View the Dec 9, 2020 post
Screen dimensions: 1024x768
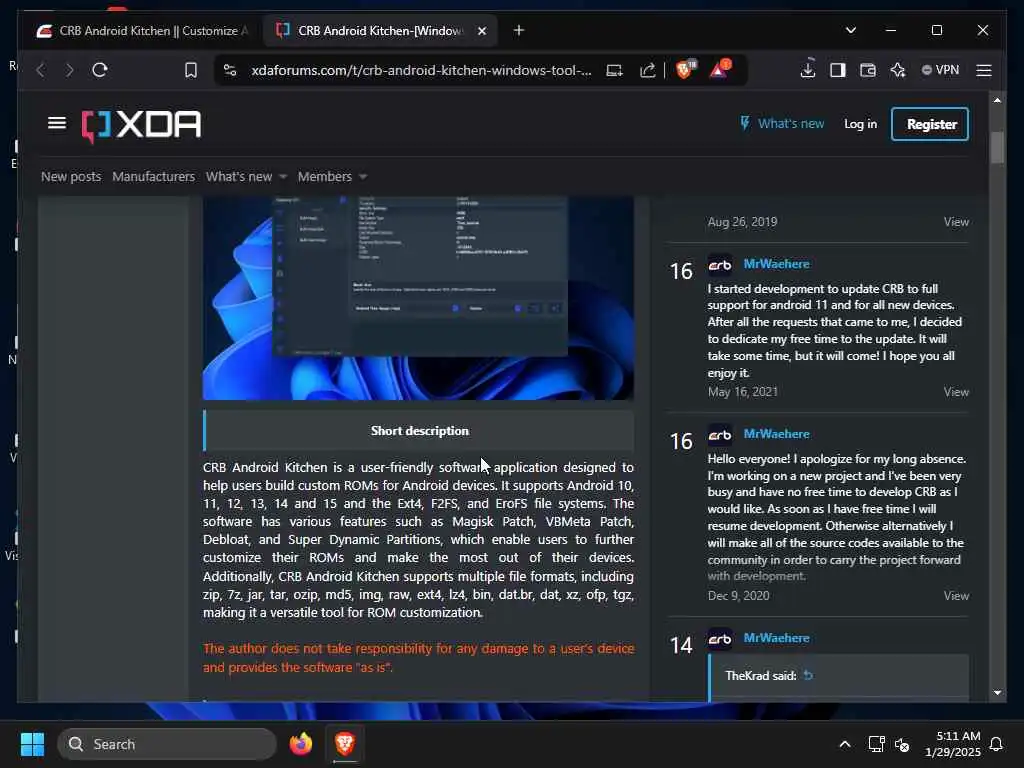956,596
